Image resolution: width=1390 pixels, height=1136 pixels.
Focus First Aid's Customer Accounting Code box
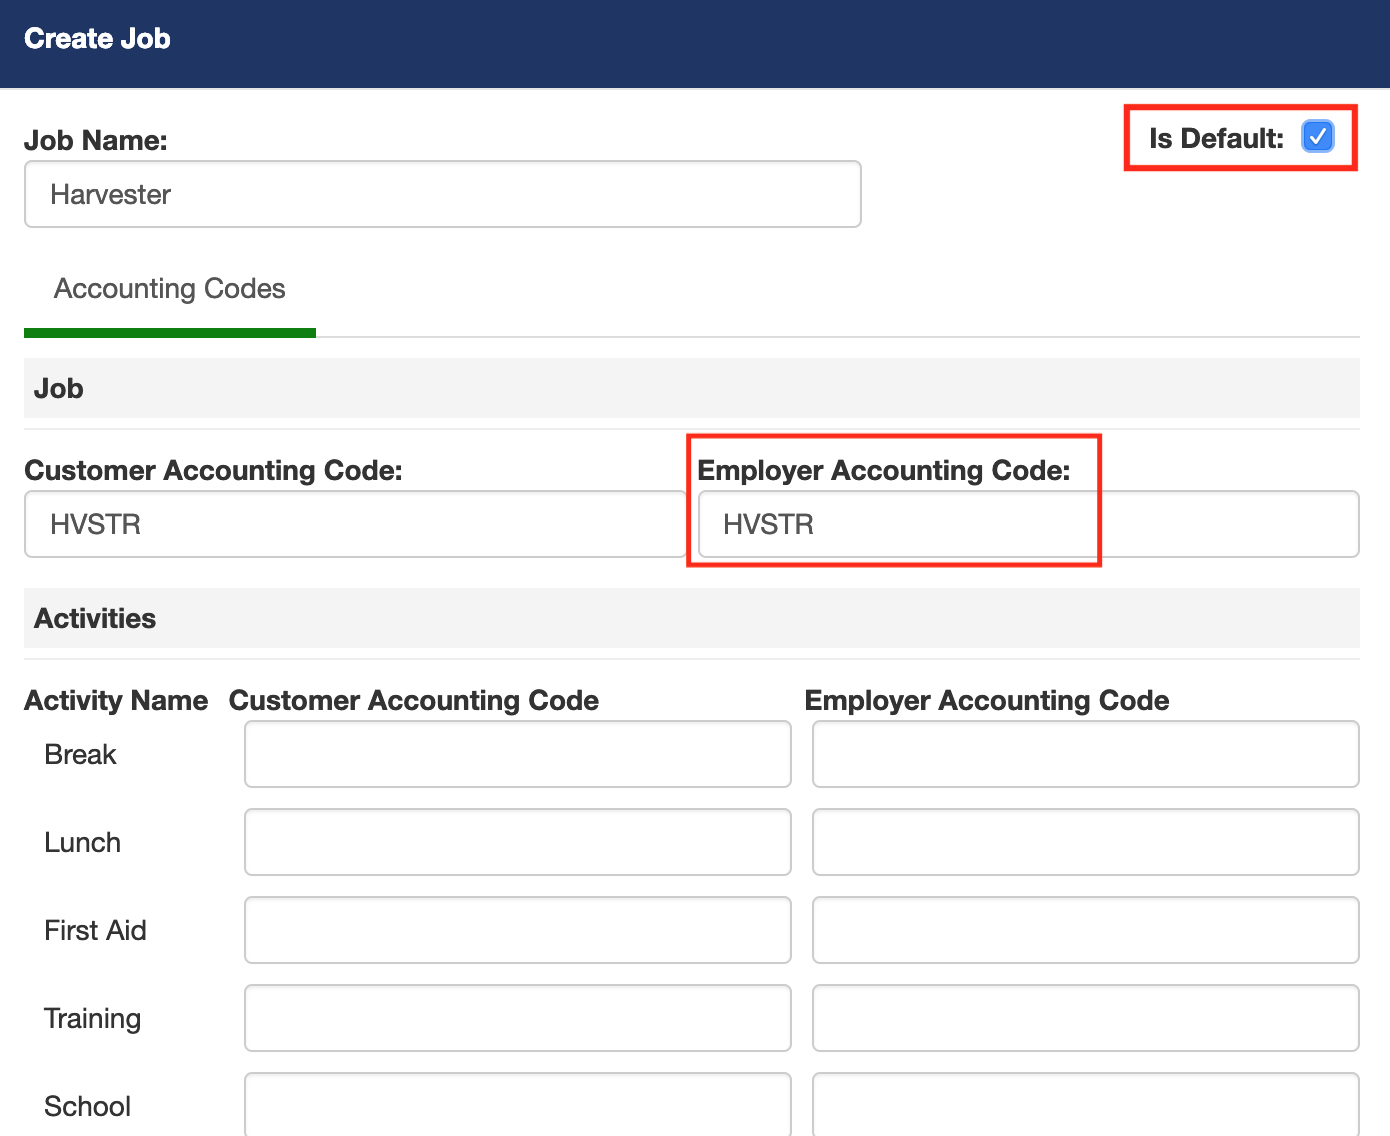pos(517,930)
